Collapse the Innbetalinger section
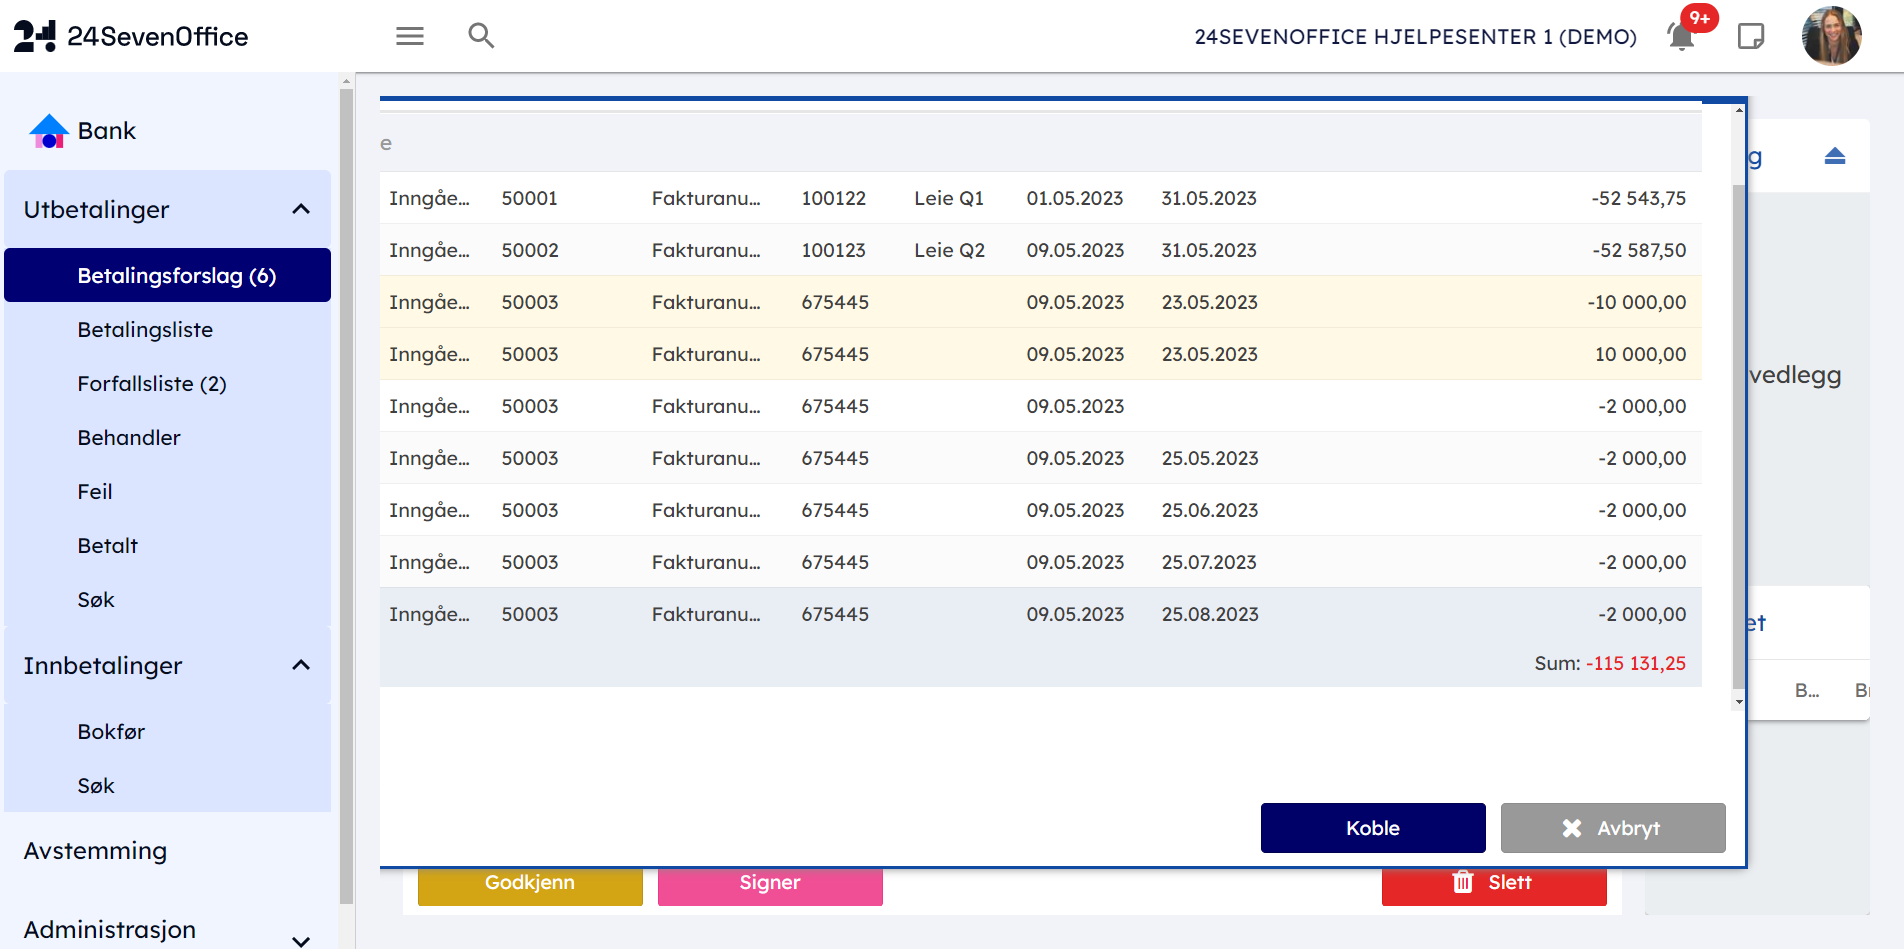The height and width of the screenshot is (949, 1904). coord(301,666)
